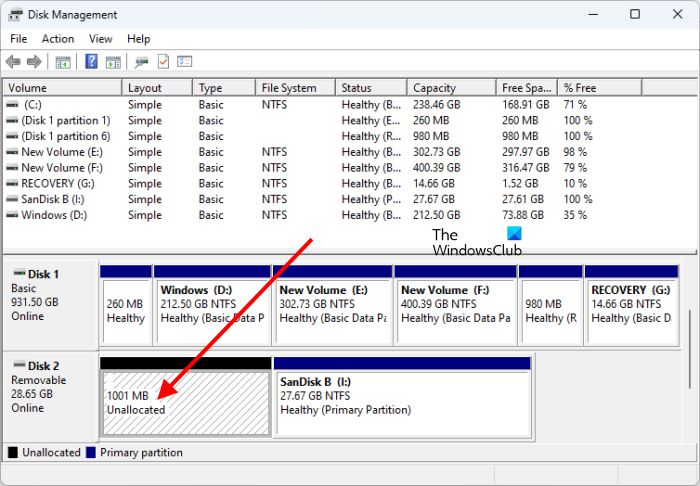
Task: Click the 238.46 GB capacity value
Action: pos(437,105)
